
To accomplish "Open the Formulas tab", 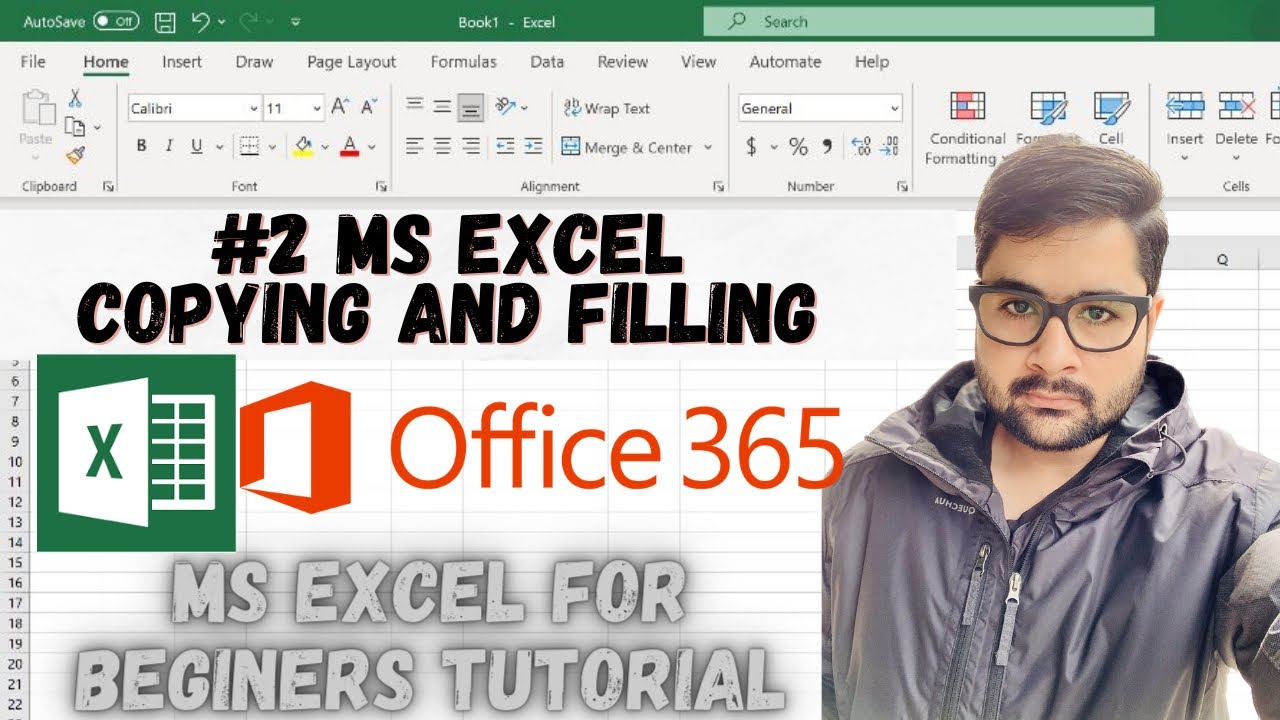I will click(464, 62).
